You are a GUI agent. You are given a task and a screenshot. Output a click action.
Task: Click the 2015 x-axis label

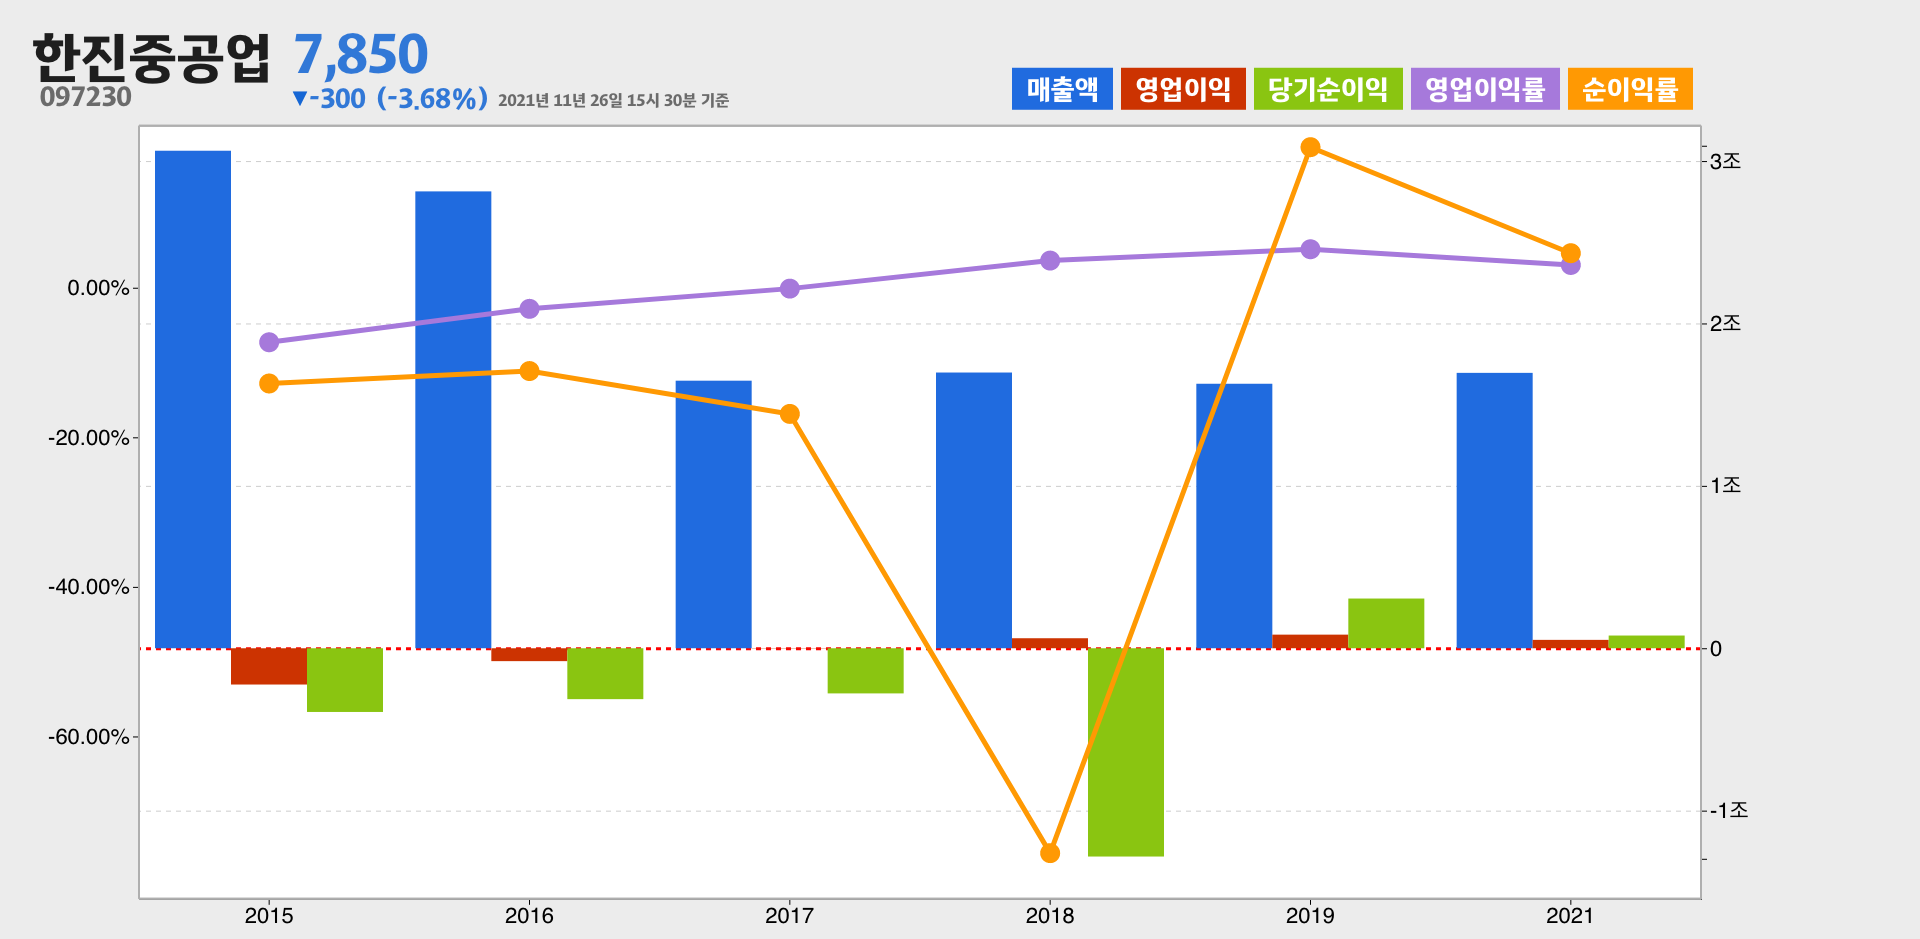pyautogui.click(x=269, y=915)
